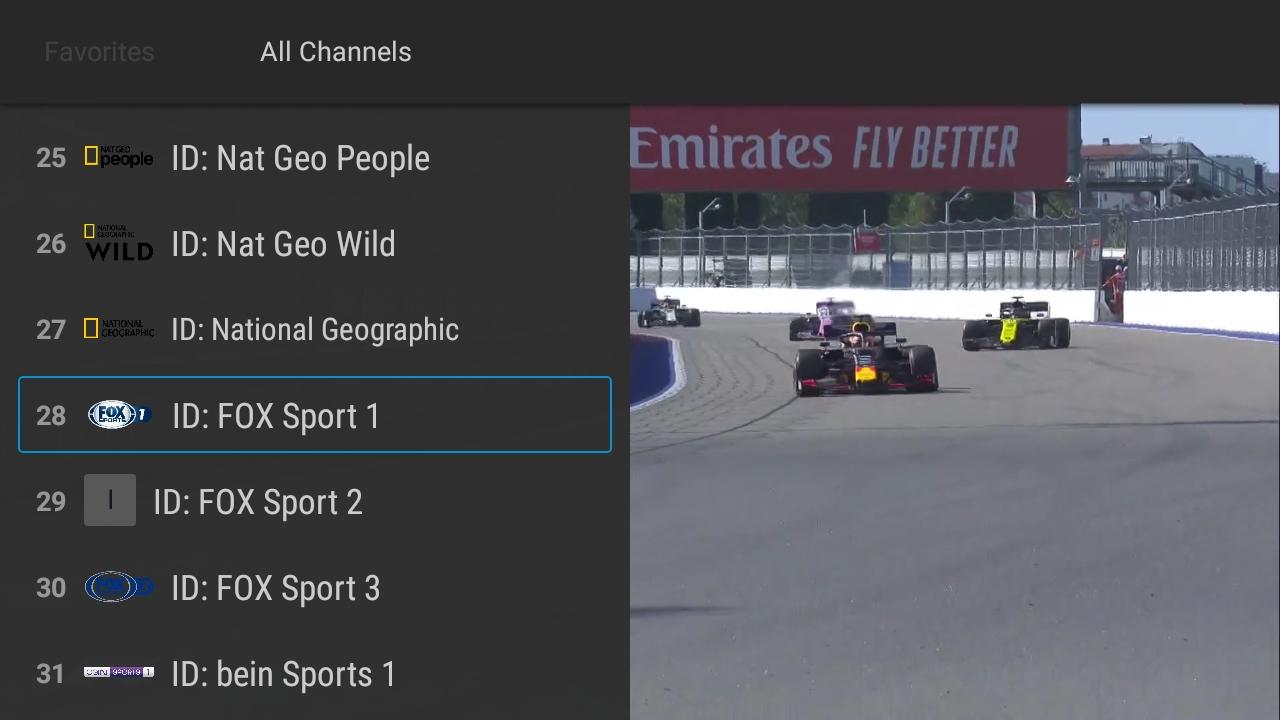The image size is (1280, 720).
Task: Click channel number 31
Action: 51,674
